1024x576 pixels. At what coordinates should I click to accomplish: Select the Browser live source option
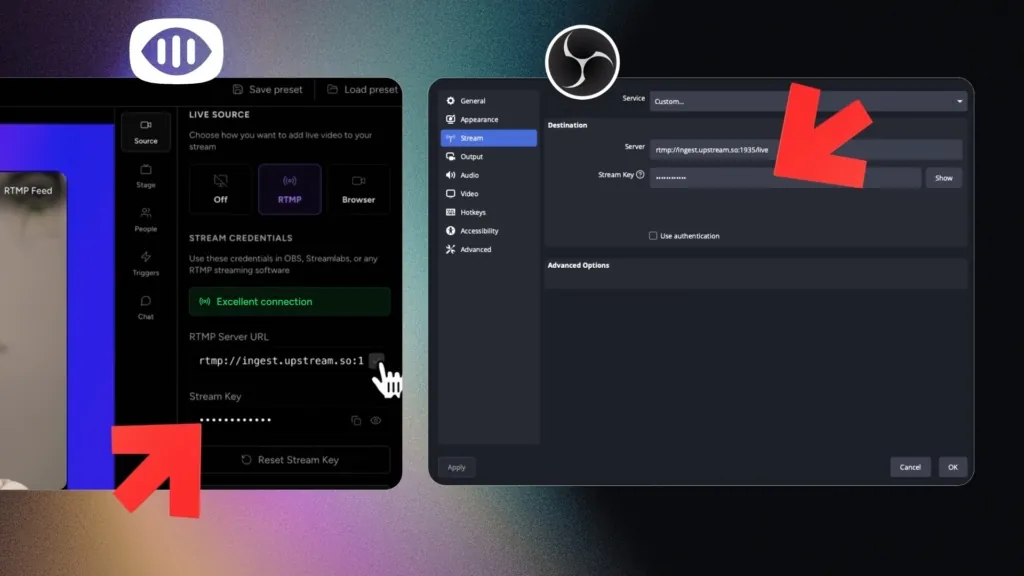[x=359, y=189]
